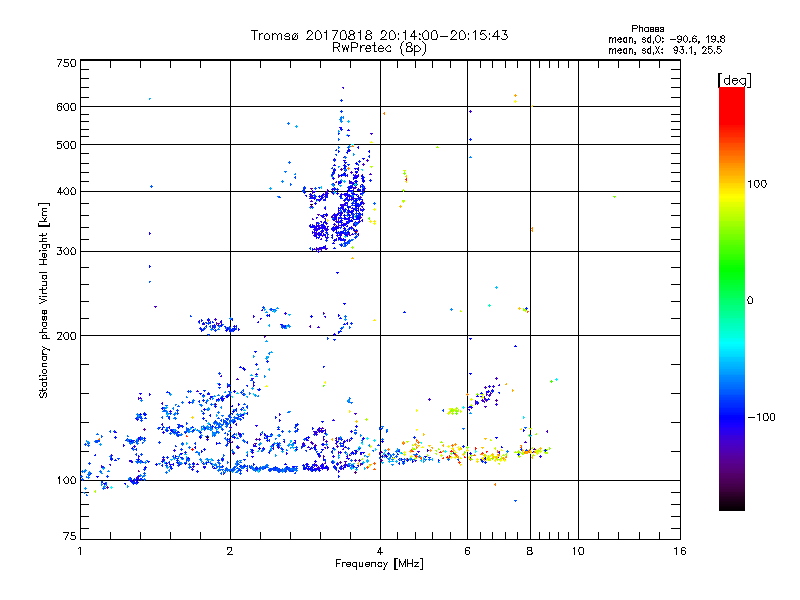Click the x-axis '10' tick label
Screen dimensions: 800x600
pyautogui.click(x=578, y=551)
